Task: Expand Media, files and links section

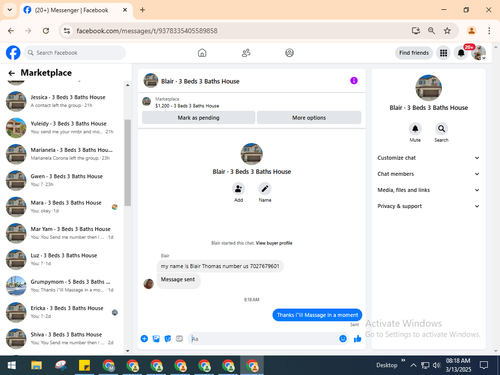Action: (429, 190)
